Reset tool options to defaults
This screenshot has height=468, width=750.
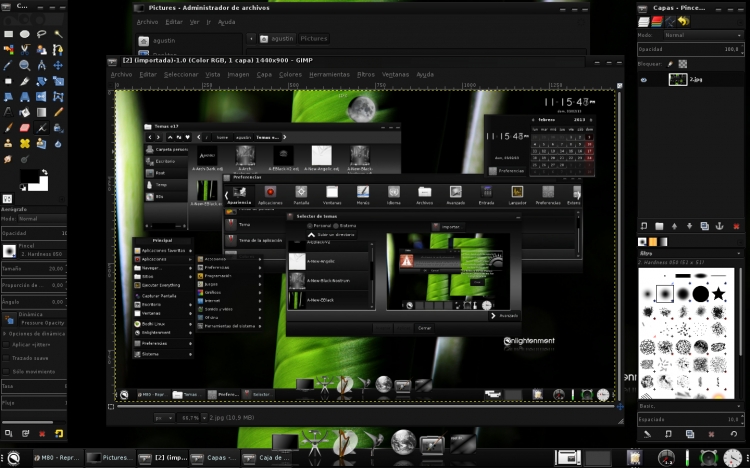tap(58, 434)
